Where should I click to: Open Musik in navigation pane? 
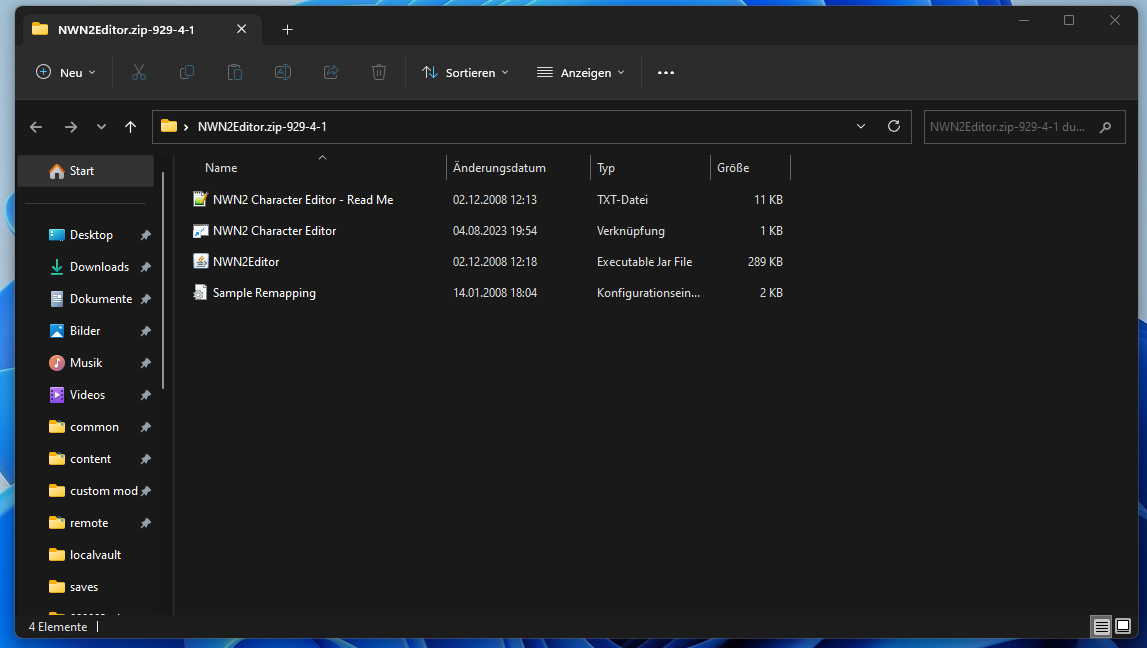tap(86, 363)
